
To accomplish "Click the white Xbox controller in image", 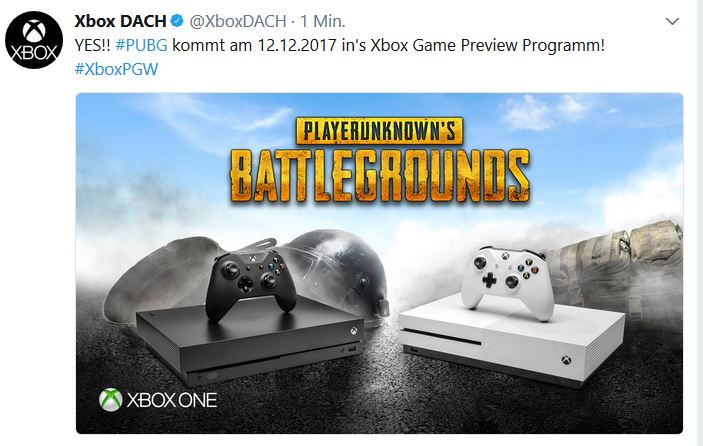I will coord(508,281).
